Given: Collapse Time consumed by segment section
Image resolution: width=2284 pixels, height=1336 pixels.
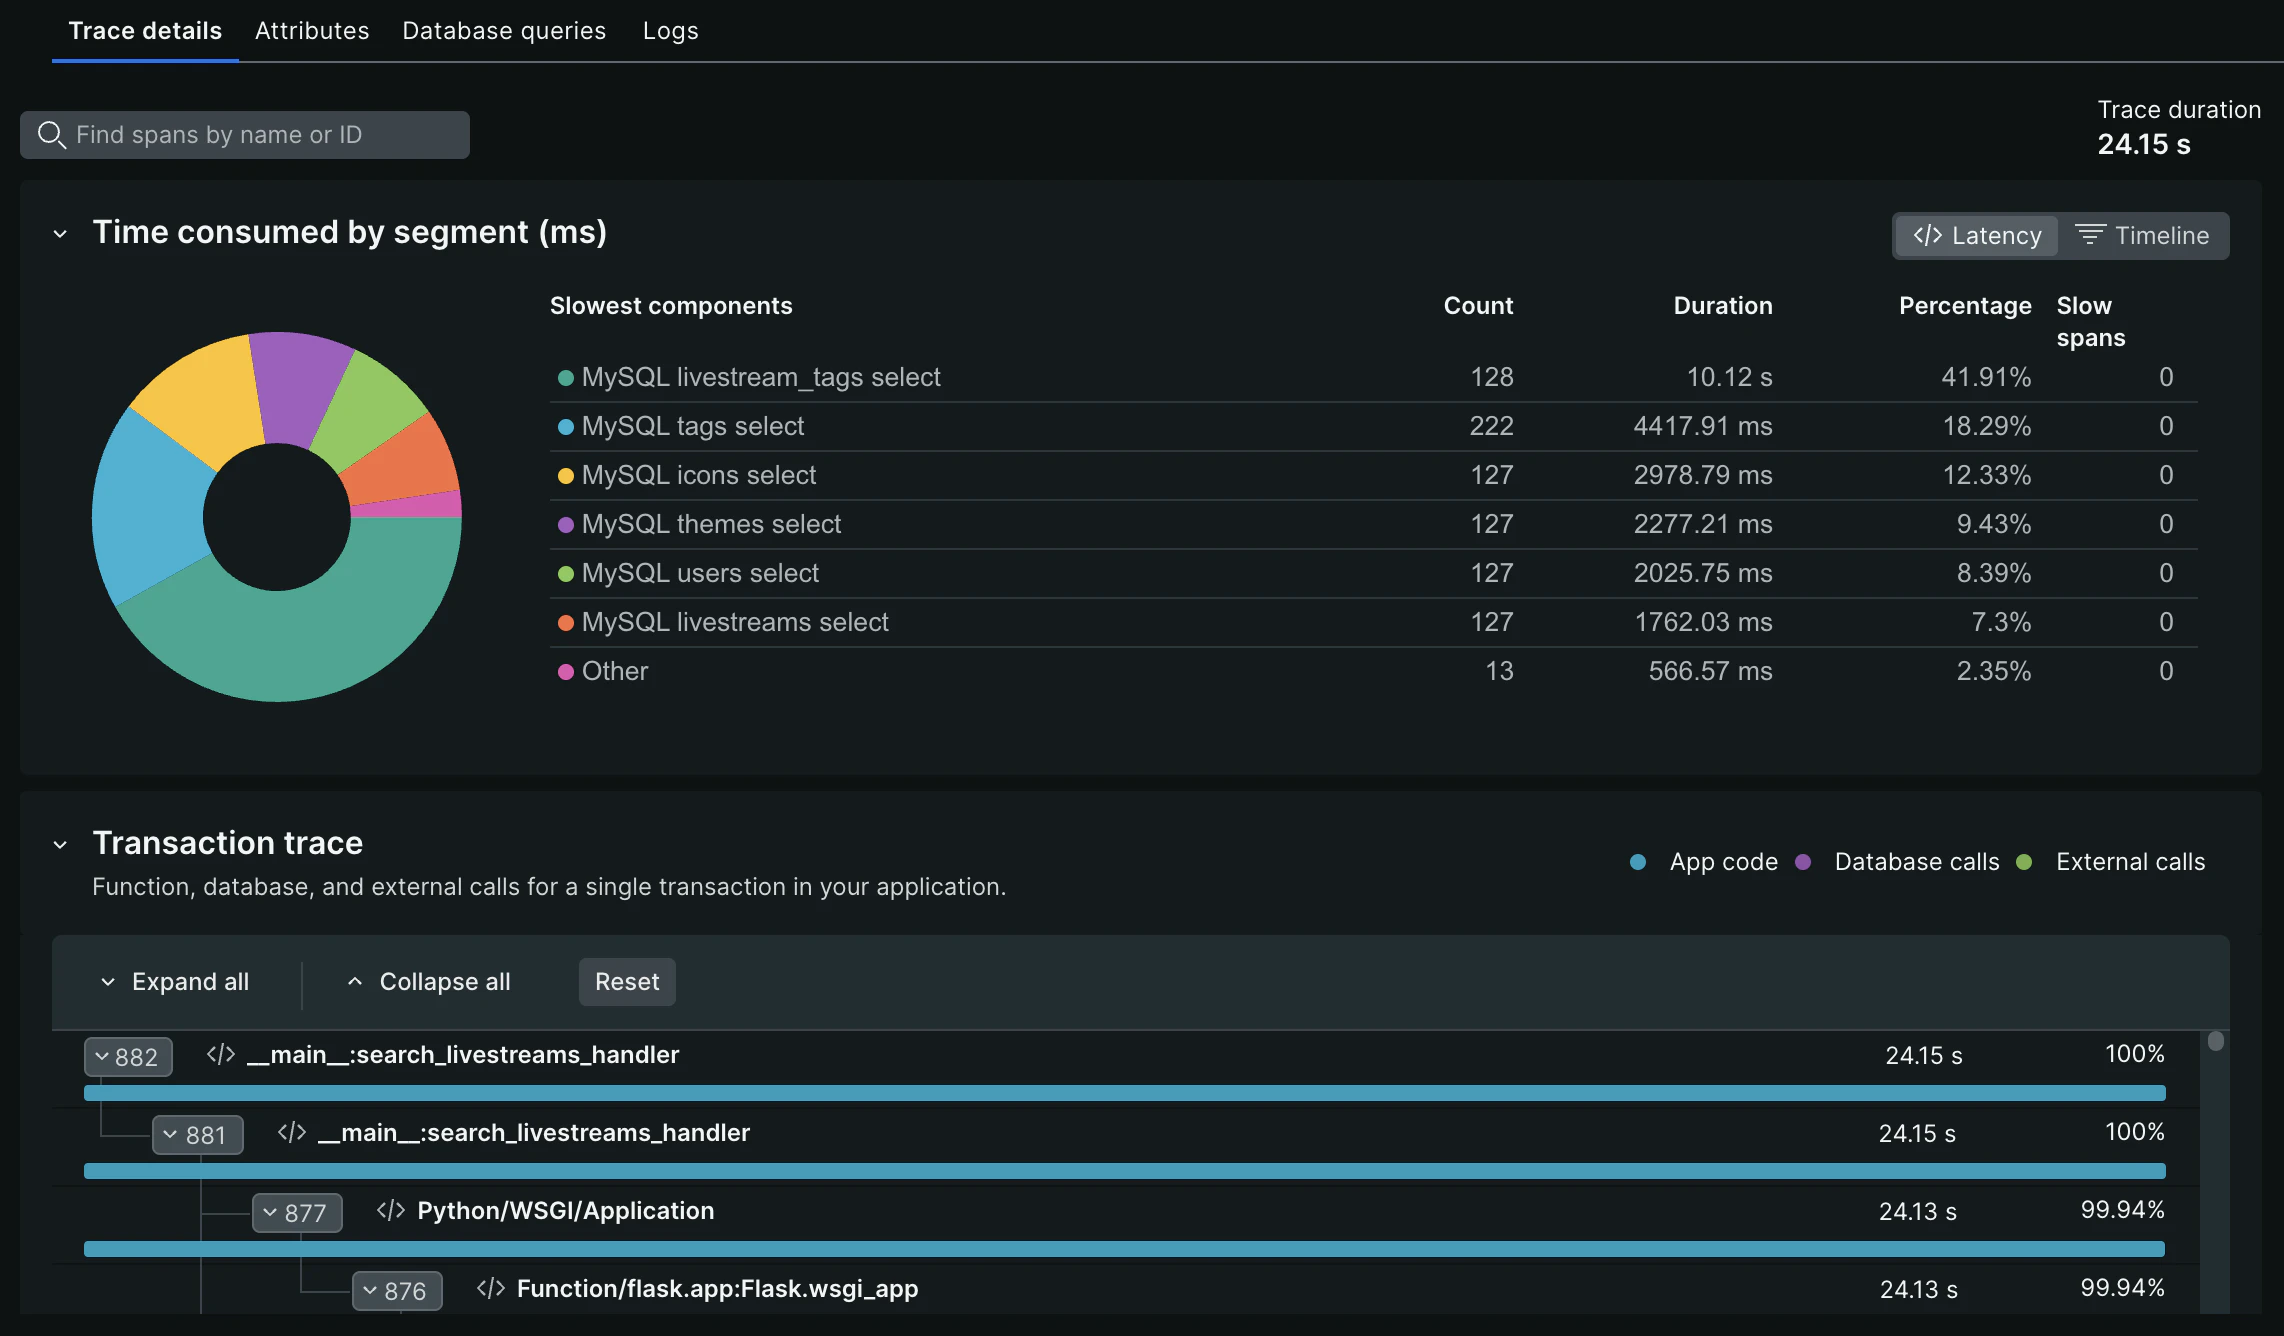Looking at the screenshot, I should pyautogui.click(x=60, y=233).
